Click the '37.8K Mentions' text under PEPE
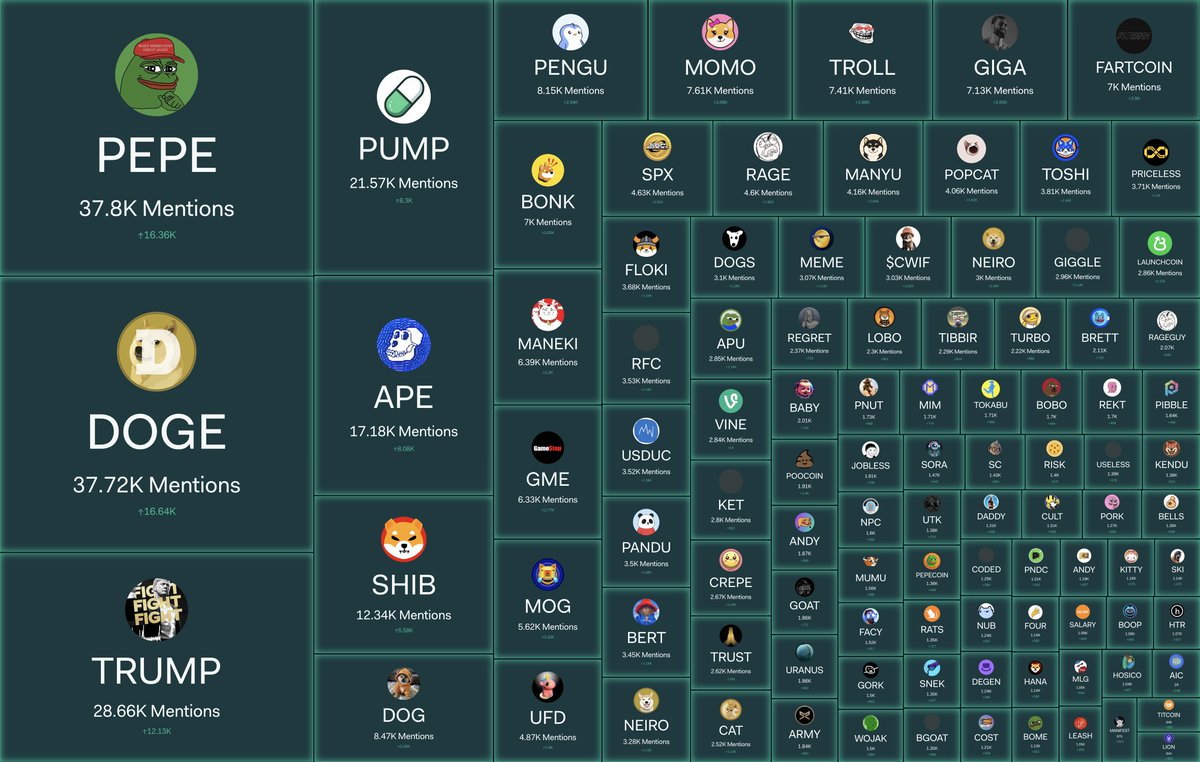The height and width of the screenshot is (762, 1200). (x=157, y=208)
